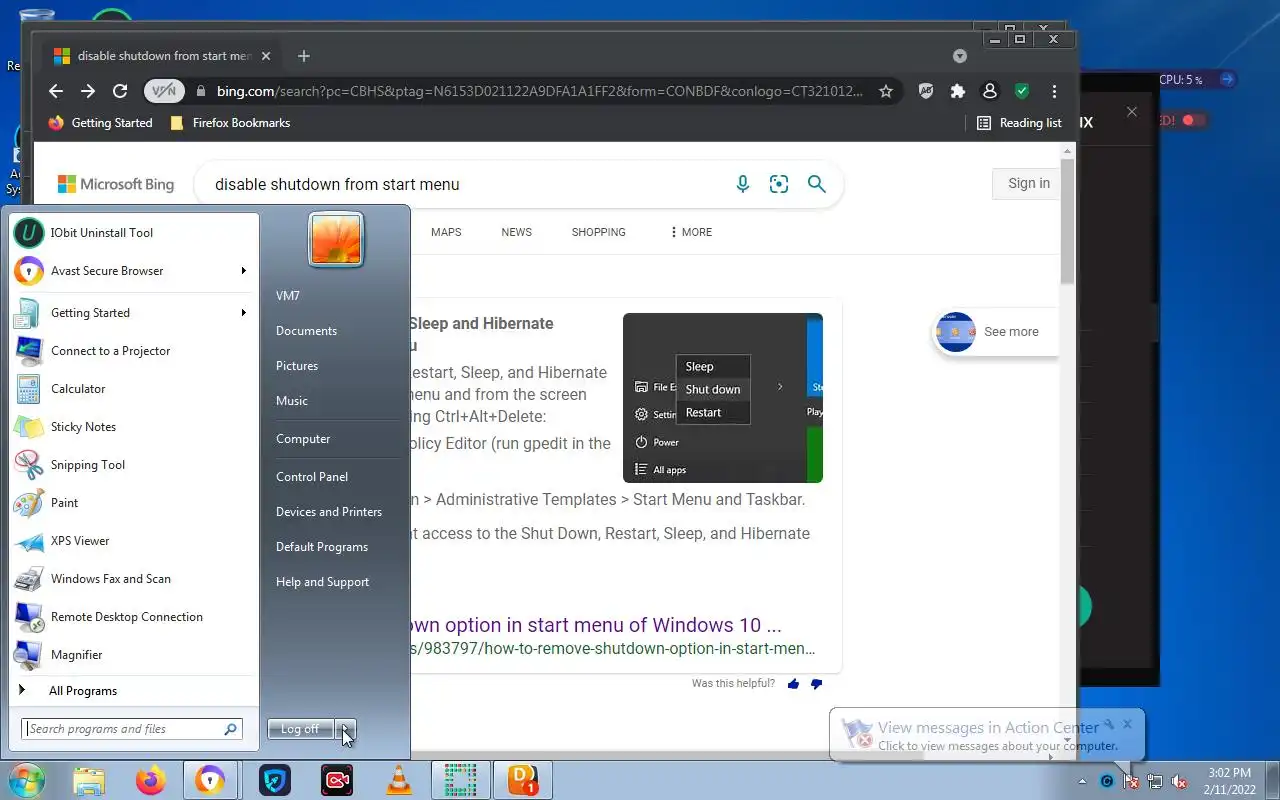Image resolution: width=1280 pixels, height=800 pixels.
Task: Open Pictures from Start menu
Action: [x=297, y=366]
